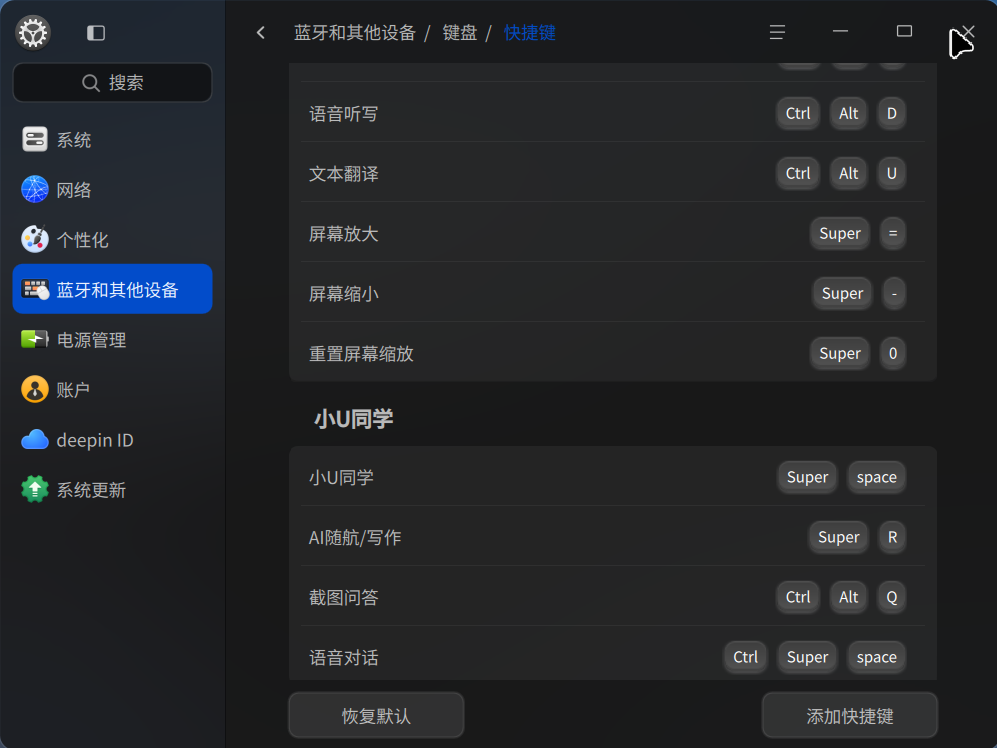997x748 pixels.
Task: Select the 屏幕缩小 shortcut row
Action: (613, 293)
